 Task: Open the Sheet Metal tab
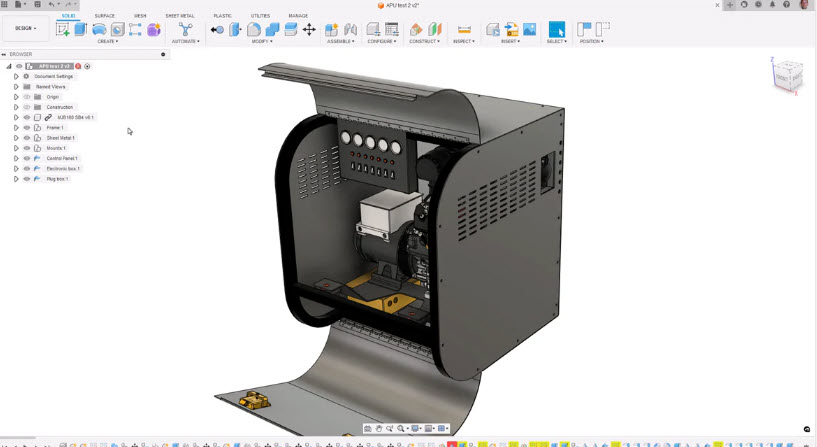tap(180, 16)
